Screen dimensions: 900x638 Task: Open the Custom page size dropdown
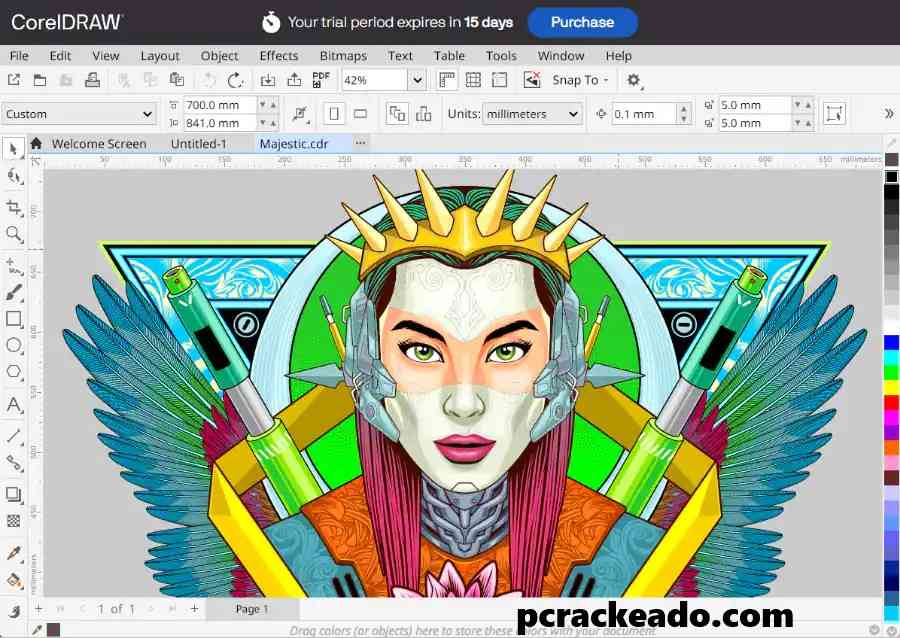[147, 114]
